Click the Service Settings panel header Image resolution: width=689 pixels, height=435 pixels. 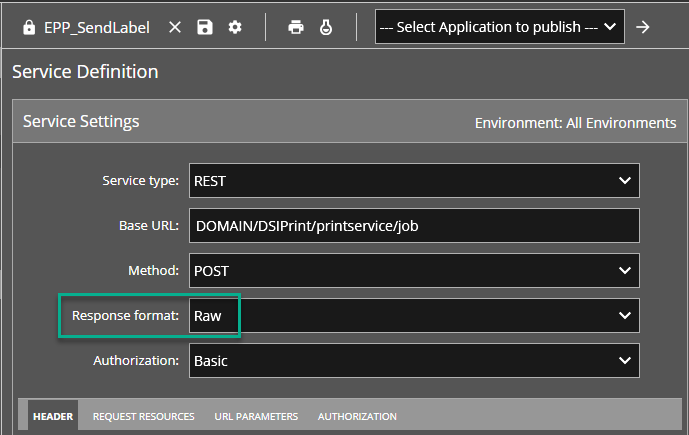(81, 122)
